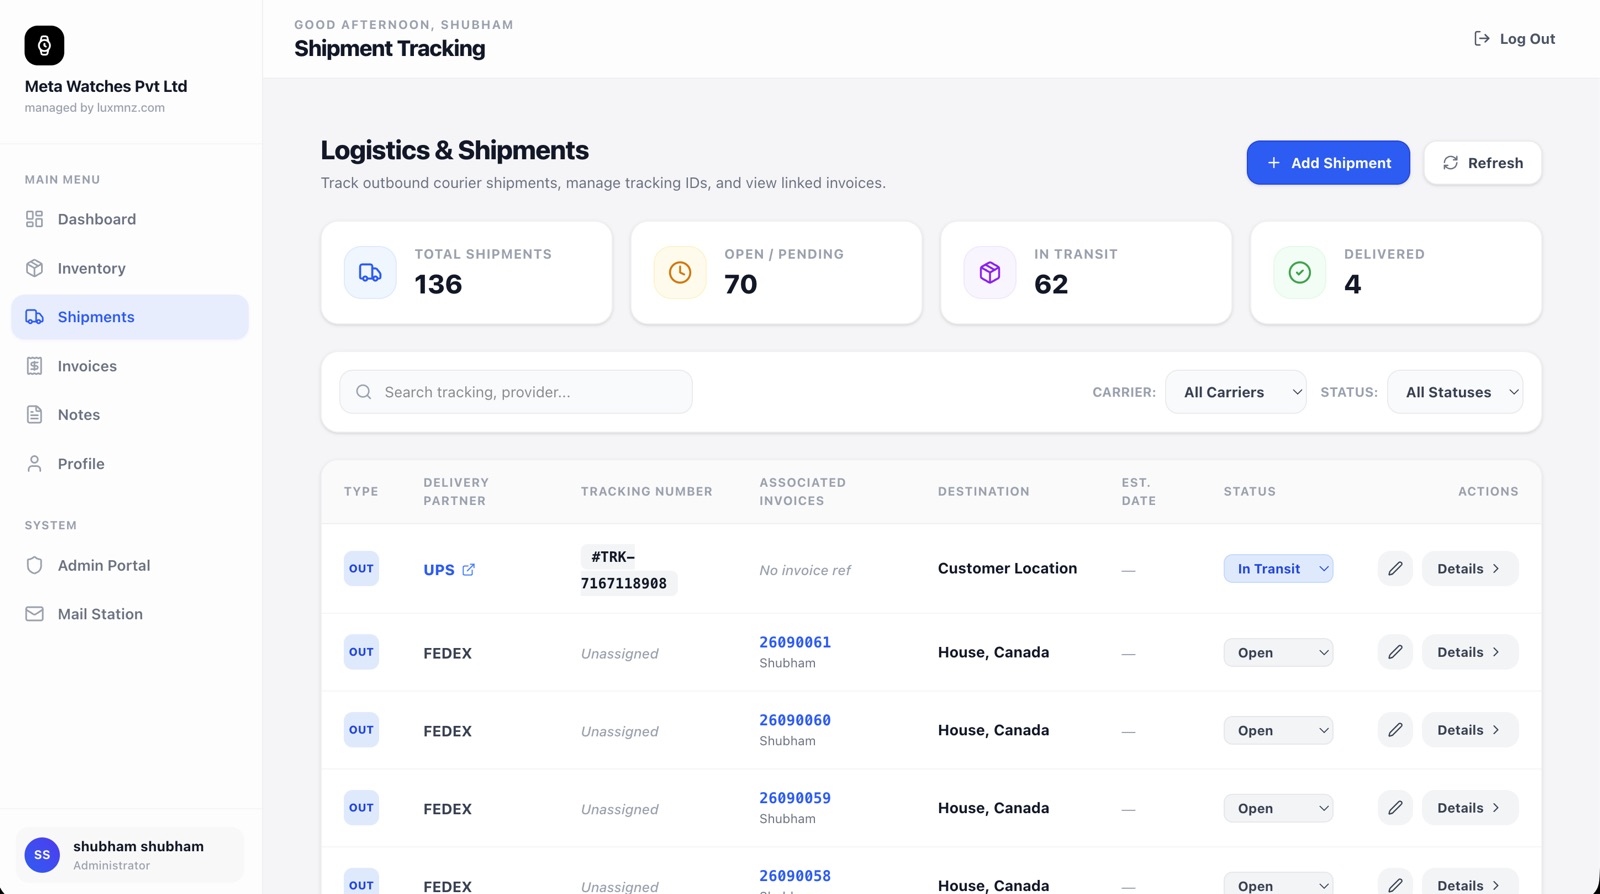Edit shipment for invoice 26090059 via pencil
The image size is (1600, 894).
[x=1395, y=808]
